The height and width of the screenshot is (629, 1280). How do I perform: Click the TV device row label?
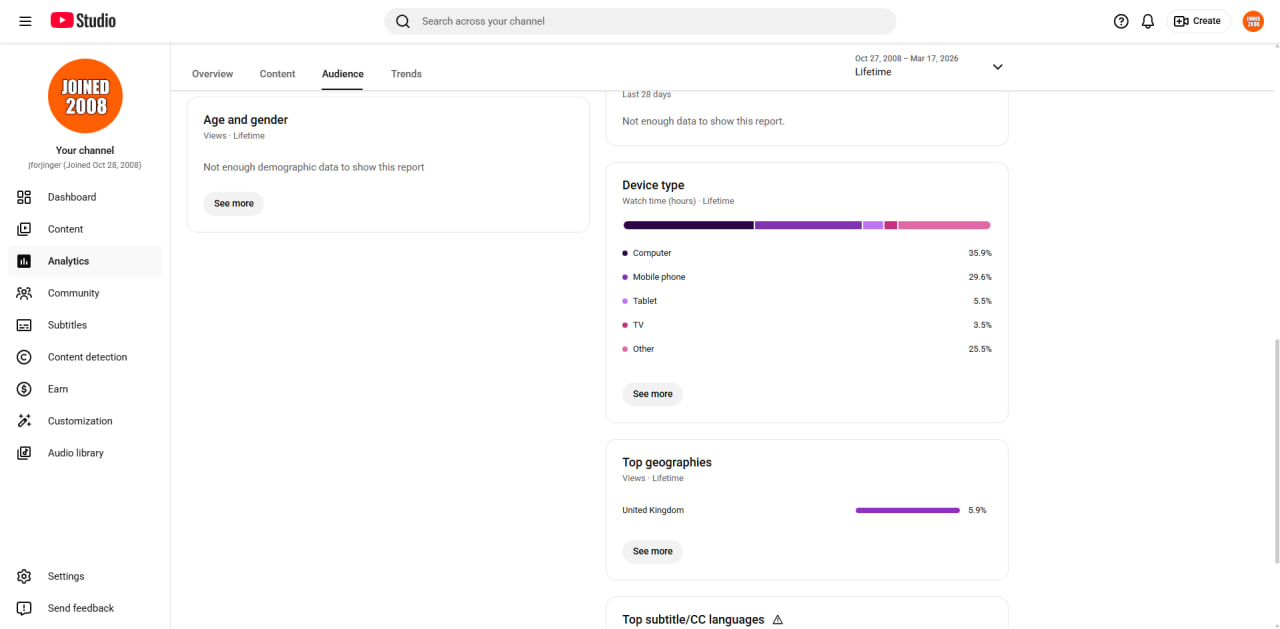point(638,325)
